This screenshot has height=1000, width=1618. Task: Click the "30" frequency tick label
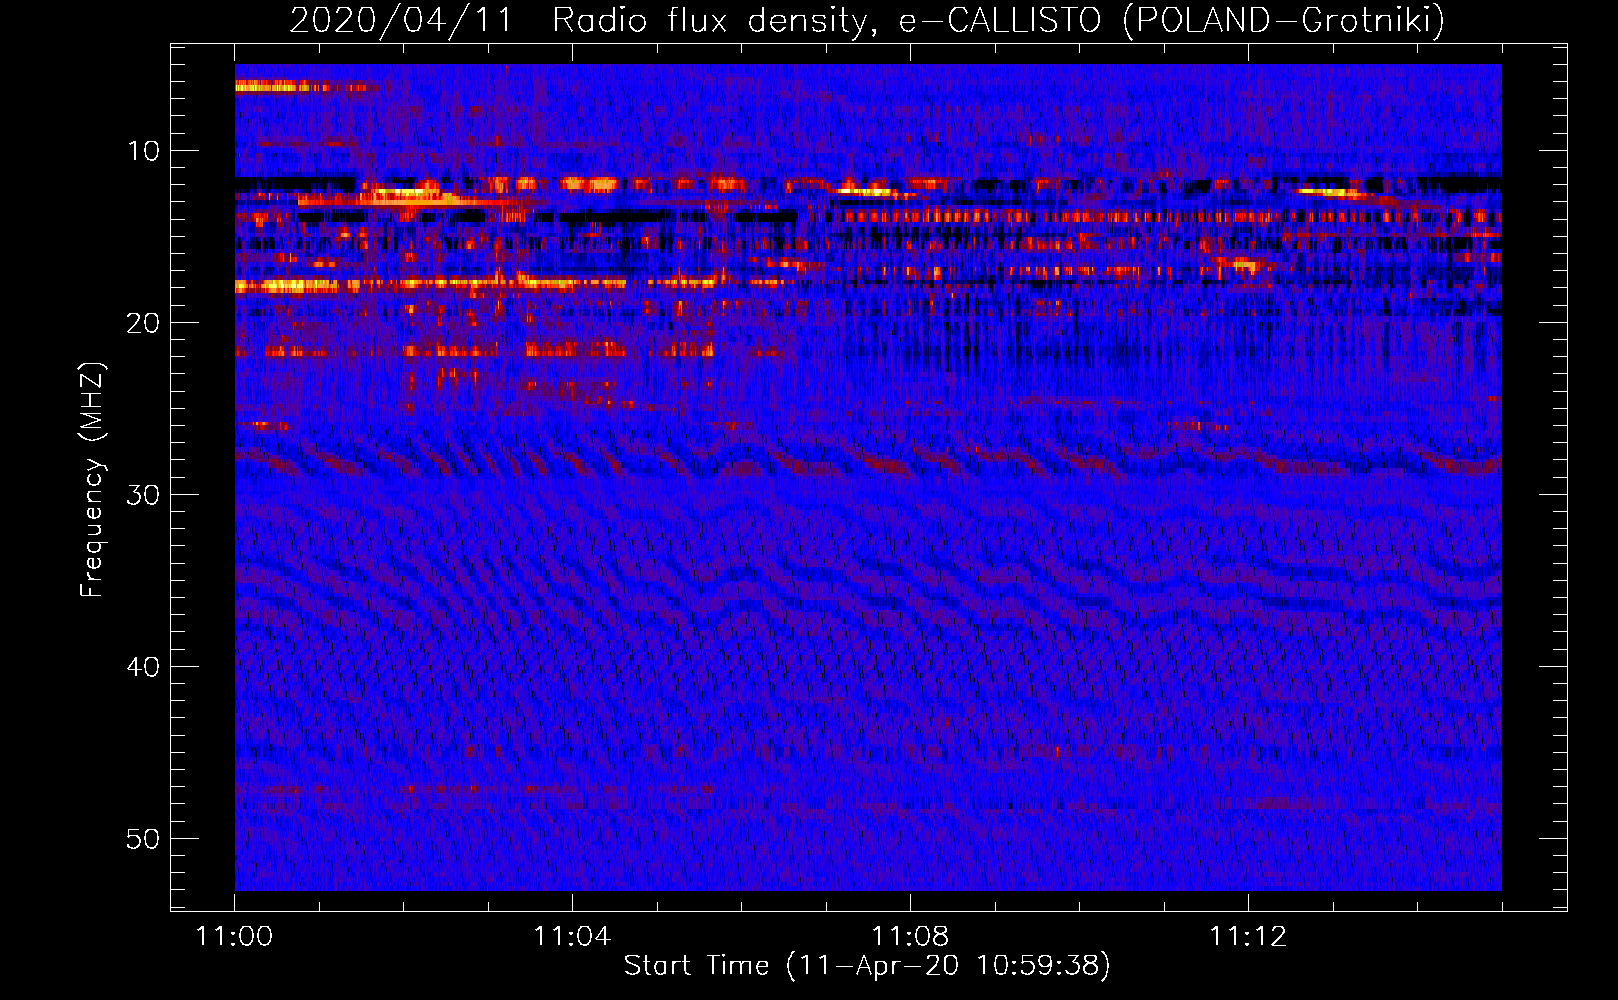click(144, 495)
